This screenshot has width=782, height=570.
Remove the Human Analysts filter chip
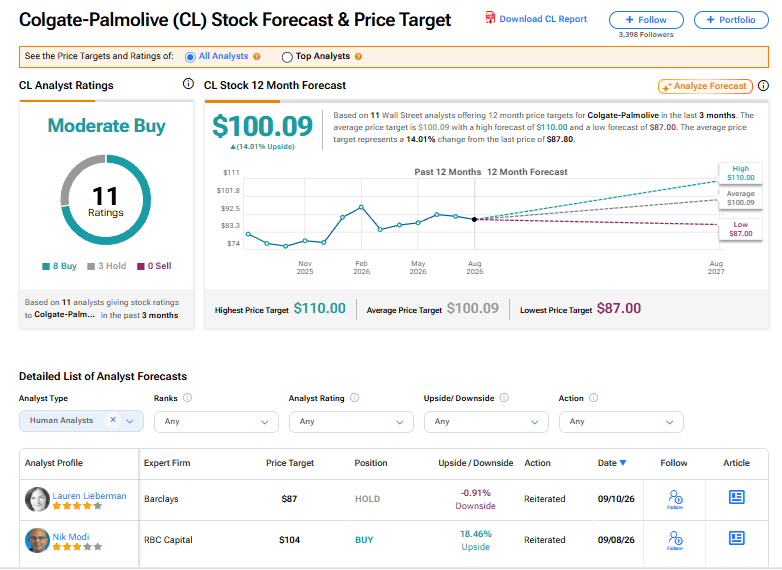tap(113, 420)
